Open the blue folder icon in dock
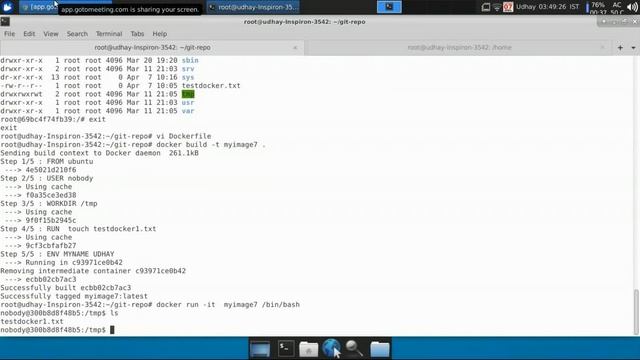This screenshot has height=360, width=640. [380, 349]
